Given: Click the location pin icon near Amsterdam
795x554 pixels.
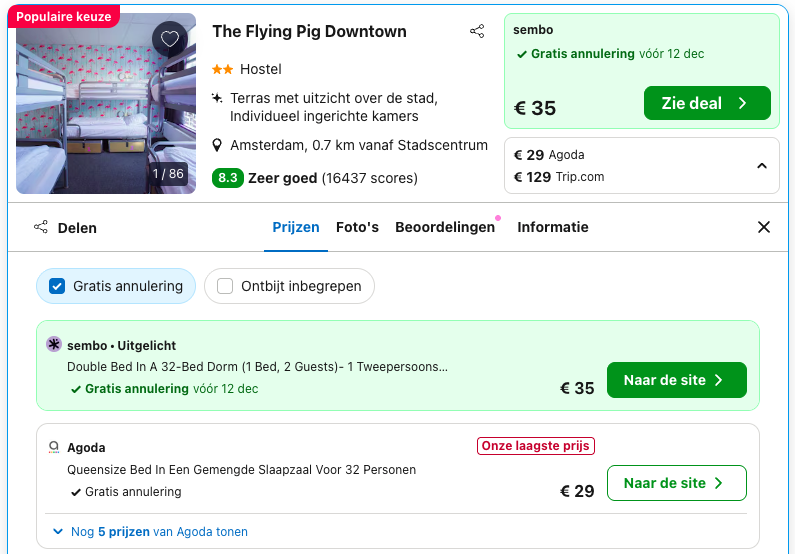Looking at the screenshot, I should [218, 146].
